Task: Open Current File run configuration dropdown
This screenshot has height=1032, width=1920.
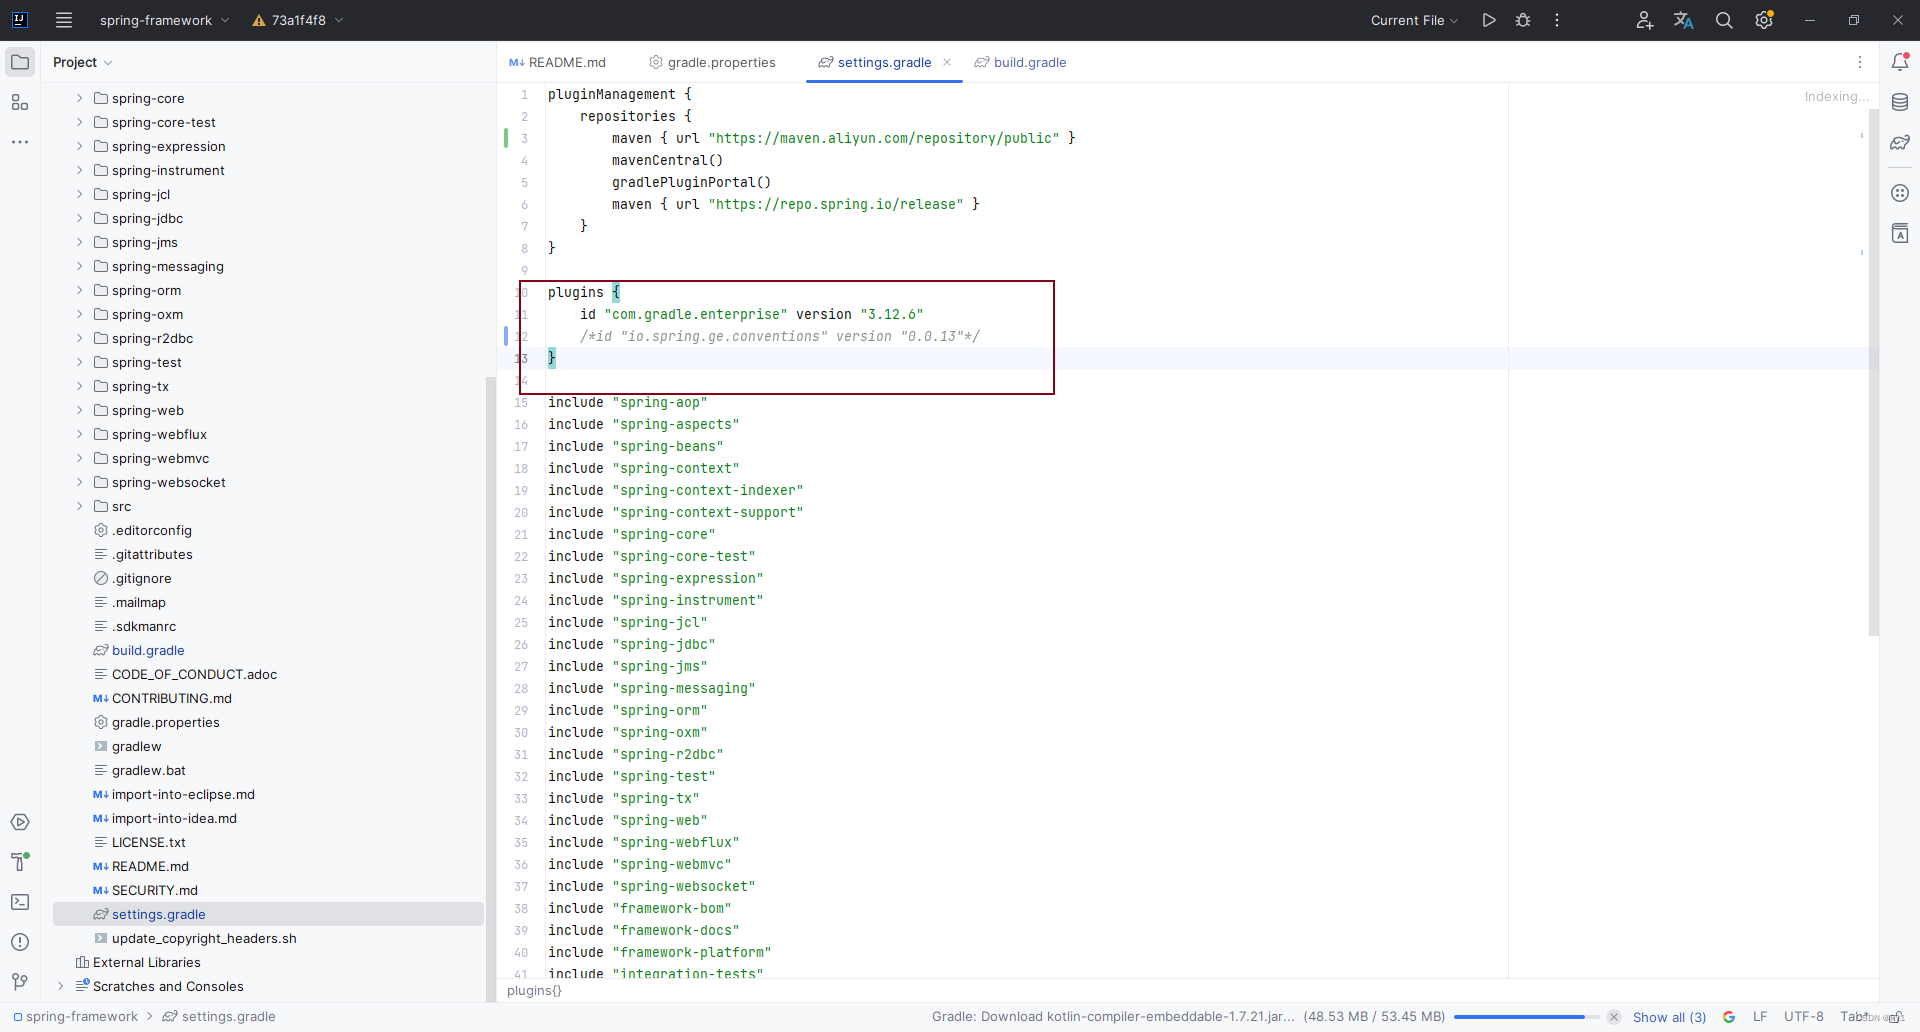Action: [1414, 20]
